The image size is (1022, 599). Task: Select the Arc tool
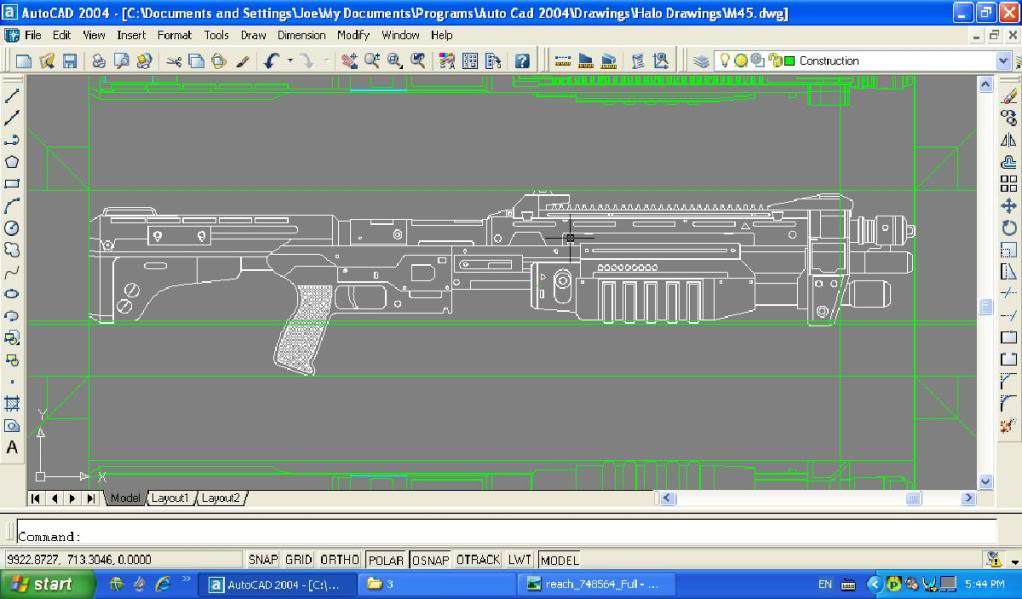(12, 206)
